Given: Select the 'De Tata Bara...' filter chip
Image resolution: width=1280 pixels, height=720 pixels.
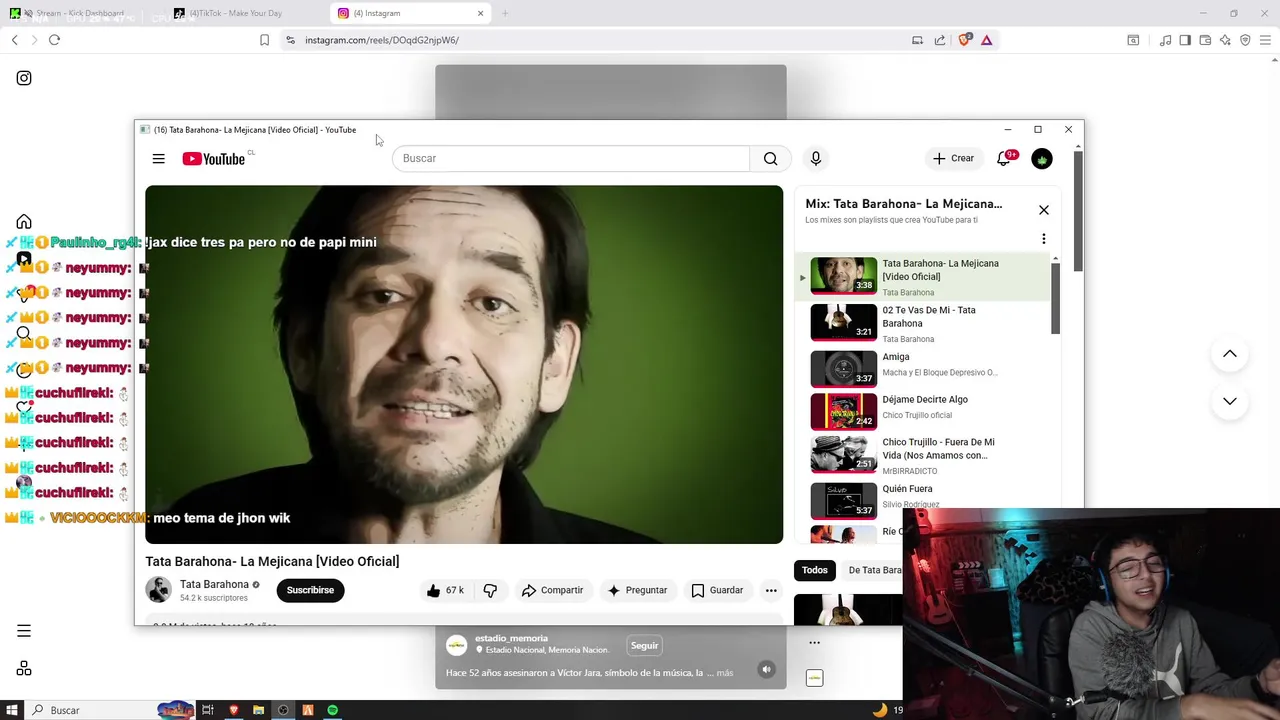Looking at the screenshot, I should 875,570.
